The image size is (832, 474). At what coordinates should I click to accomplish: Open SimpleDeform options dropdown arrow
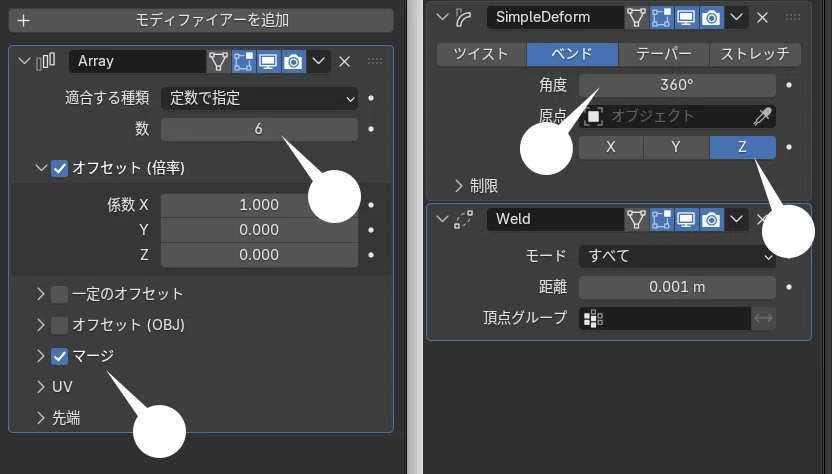(736, 18)
